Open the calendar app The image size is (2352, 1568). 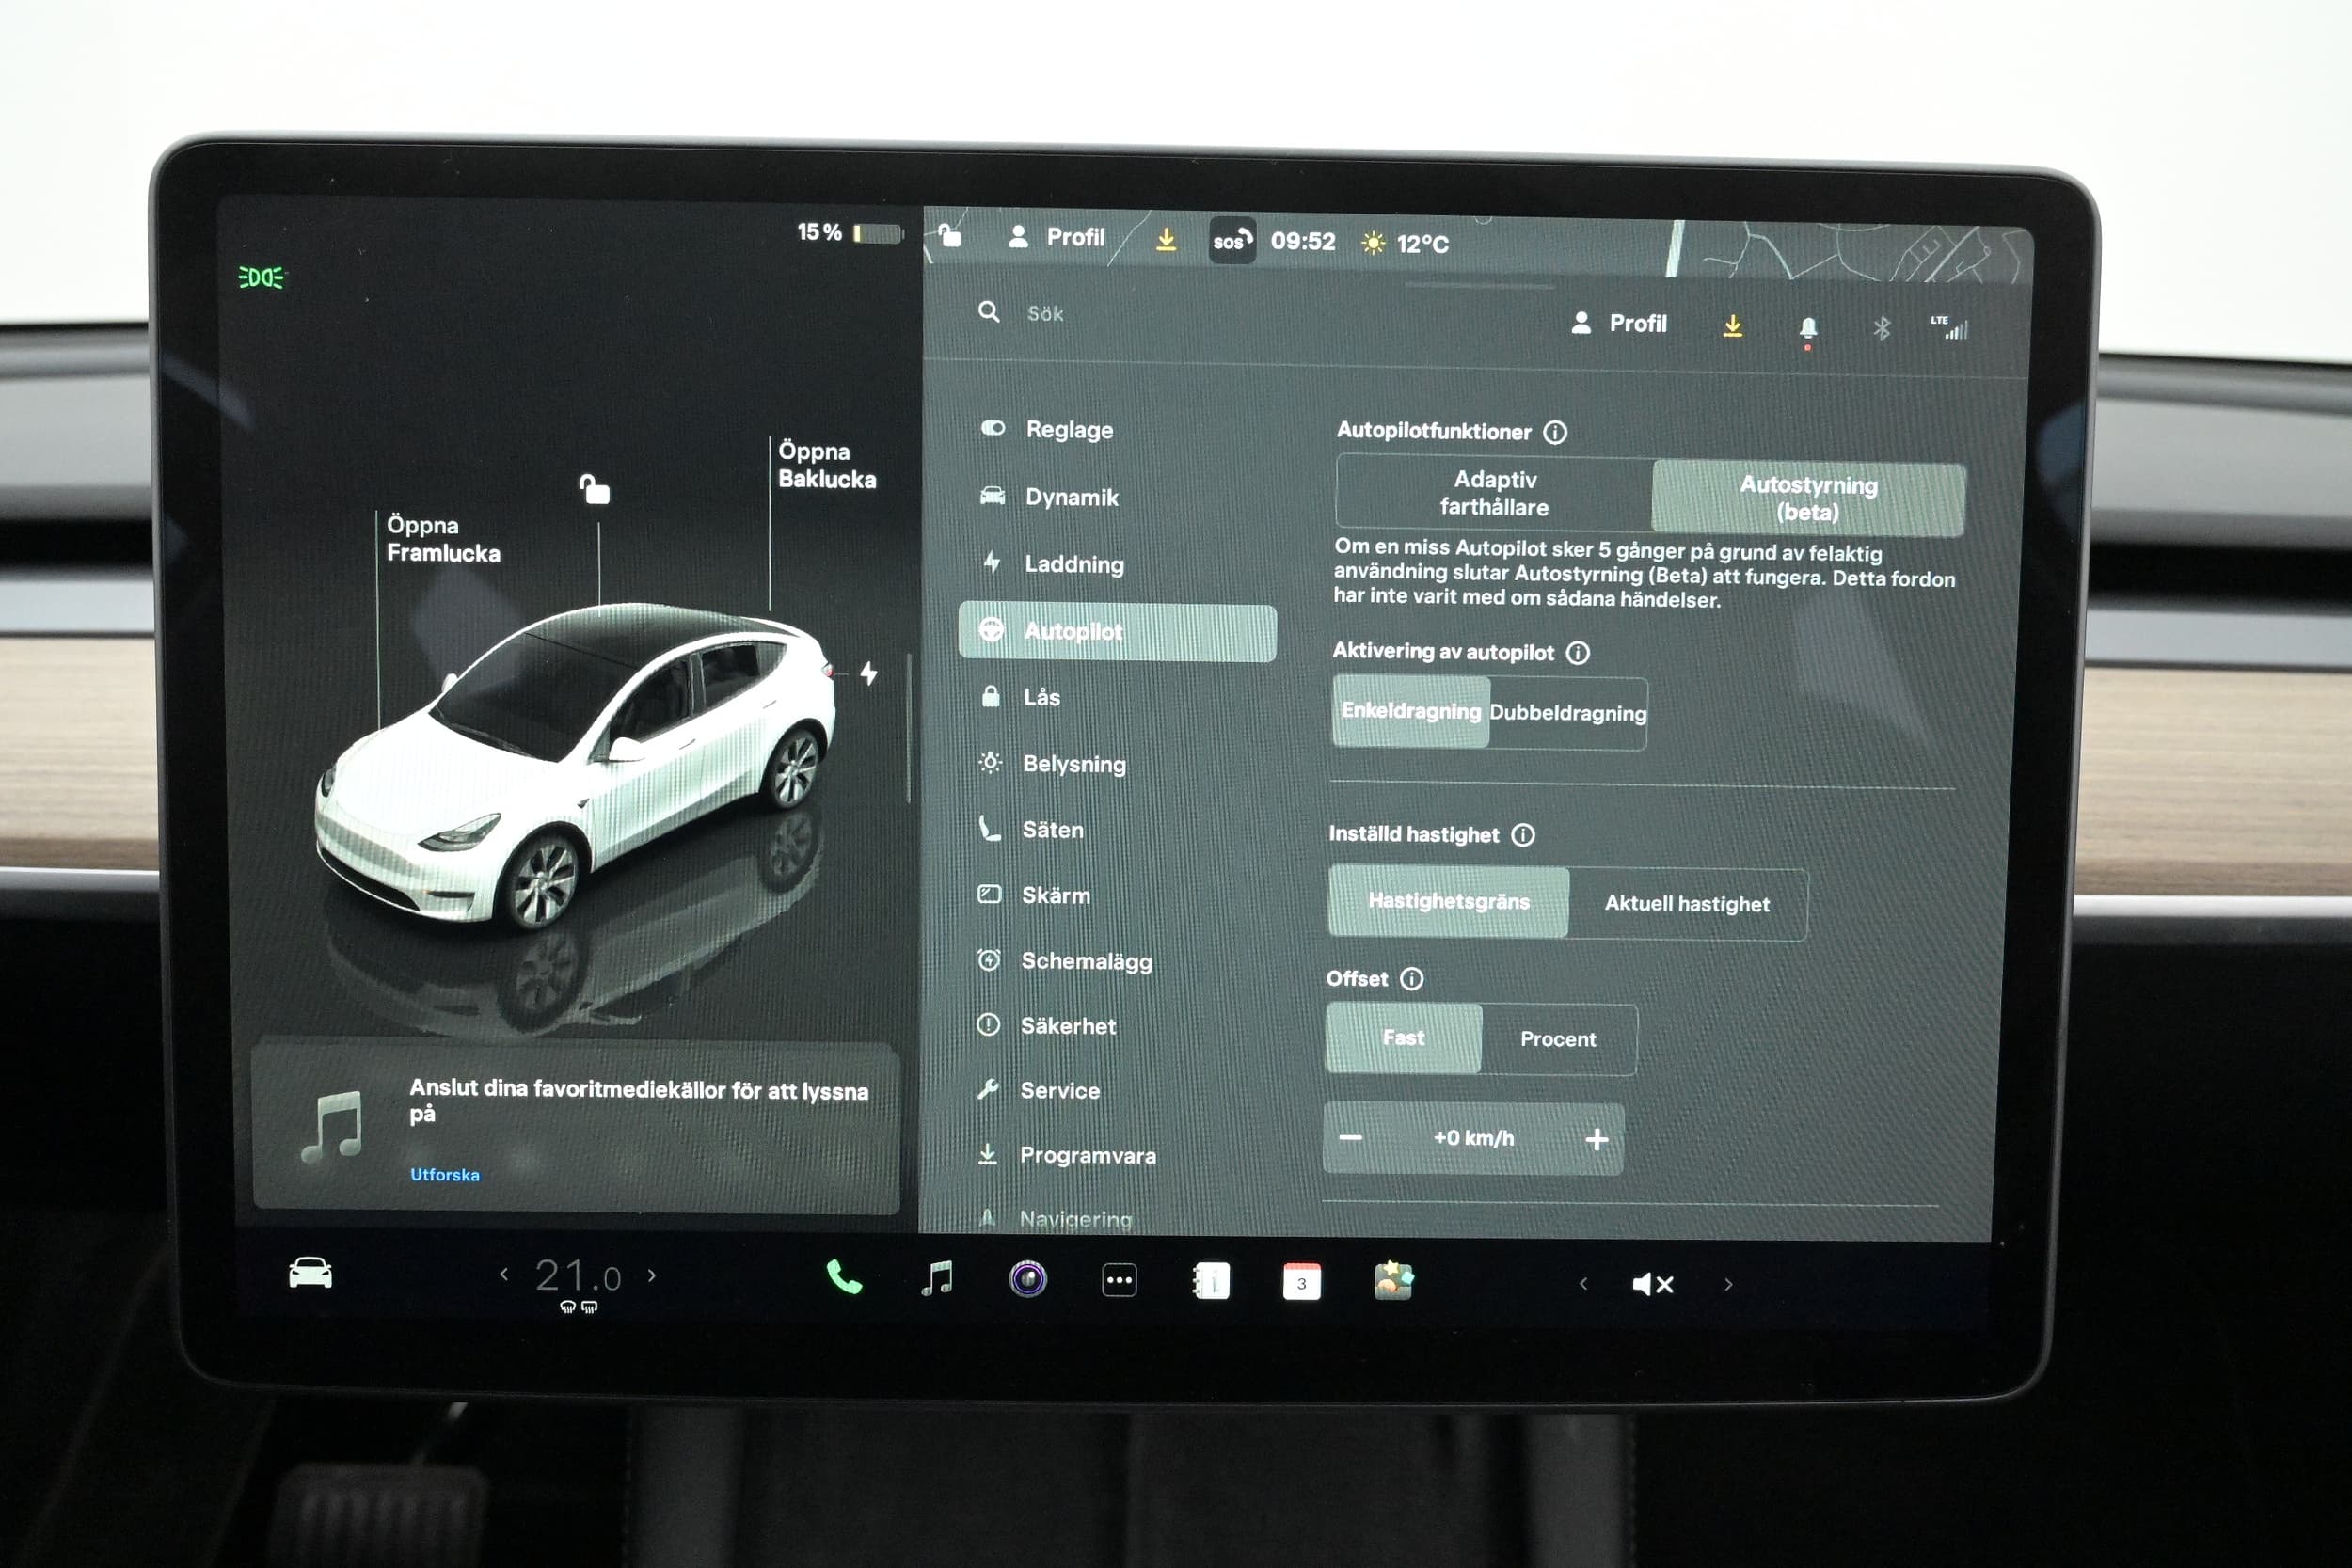pyautogui.click(x=1301, y=1282)
